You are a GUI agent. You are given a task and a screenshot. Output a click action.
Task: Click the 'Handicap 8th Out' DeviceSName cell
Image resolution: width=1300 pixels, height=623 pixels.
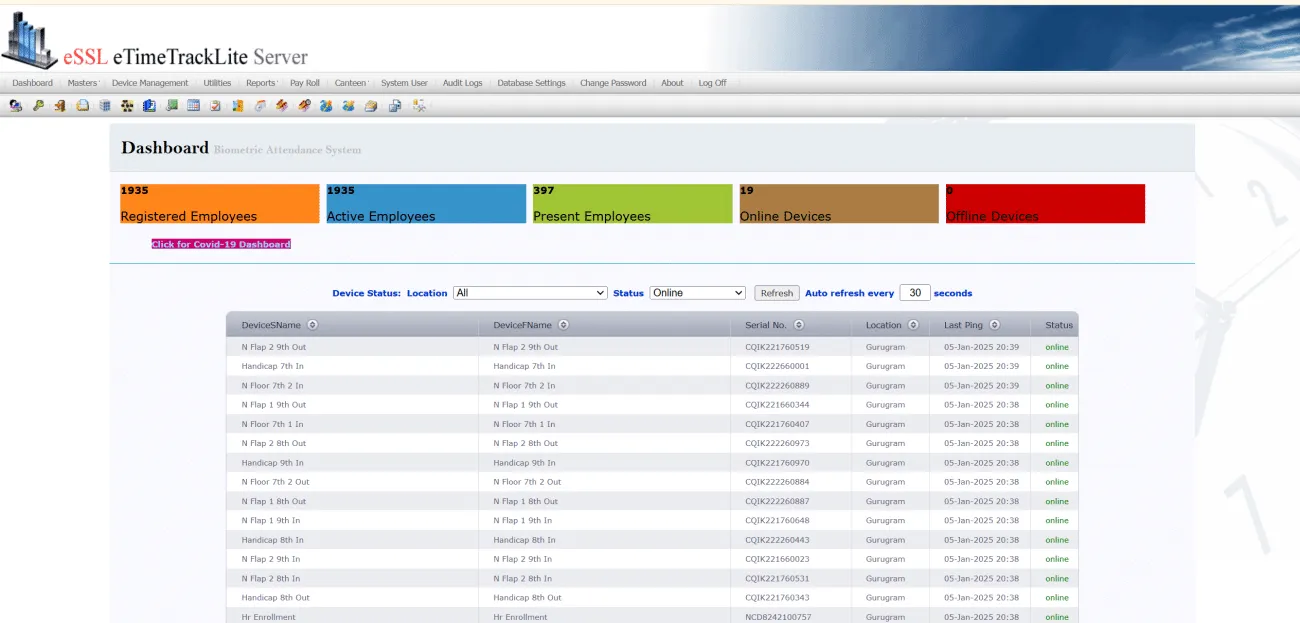275,598
